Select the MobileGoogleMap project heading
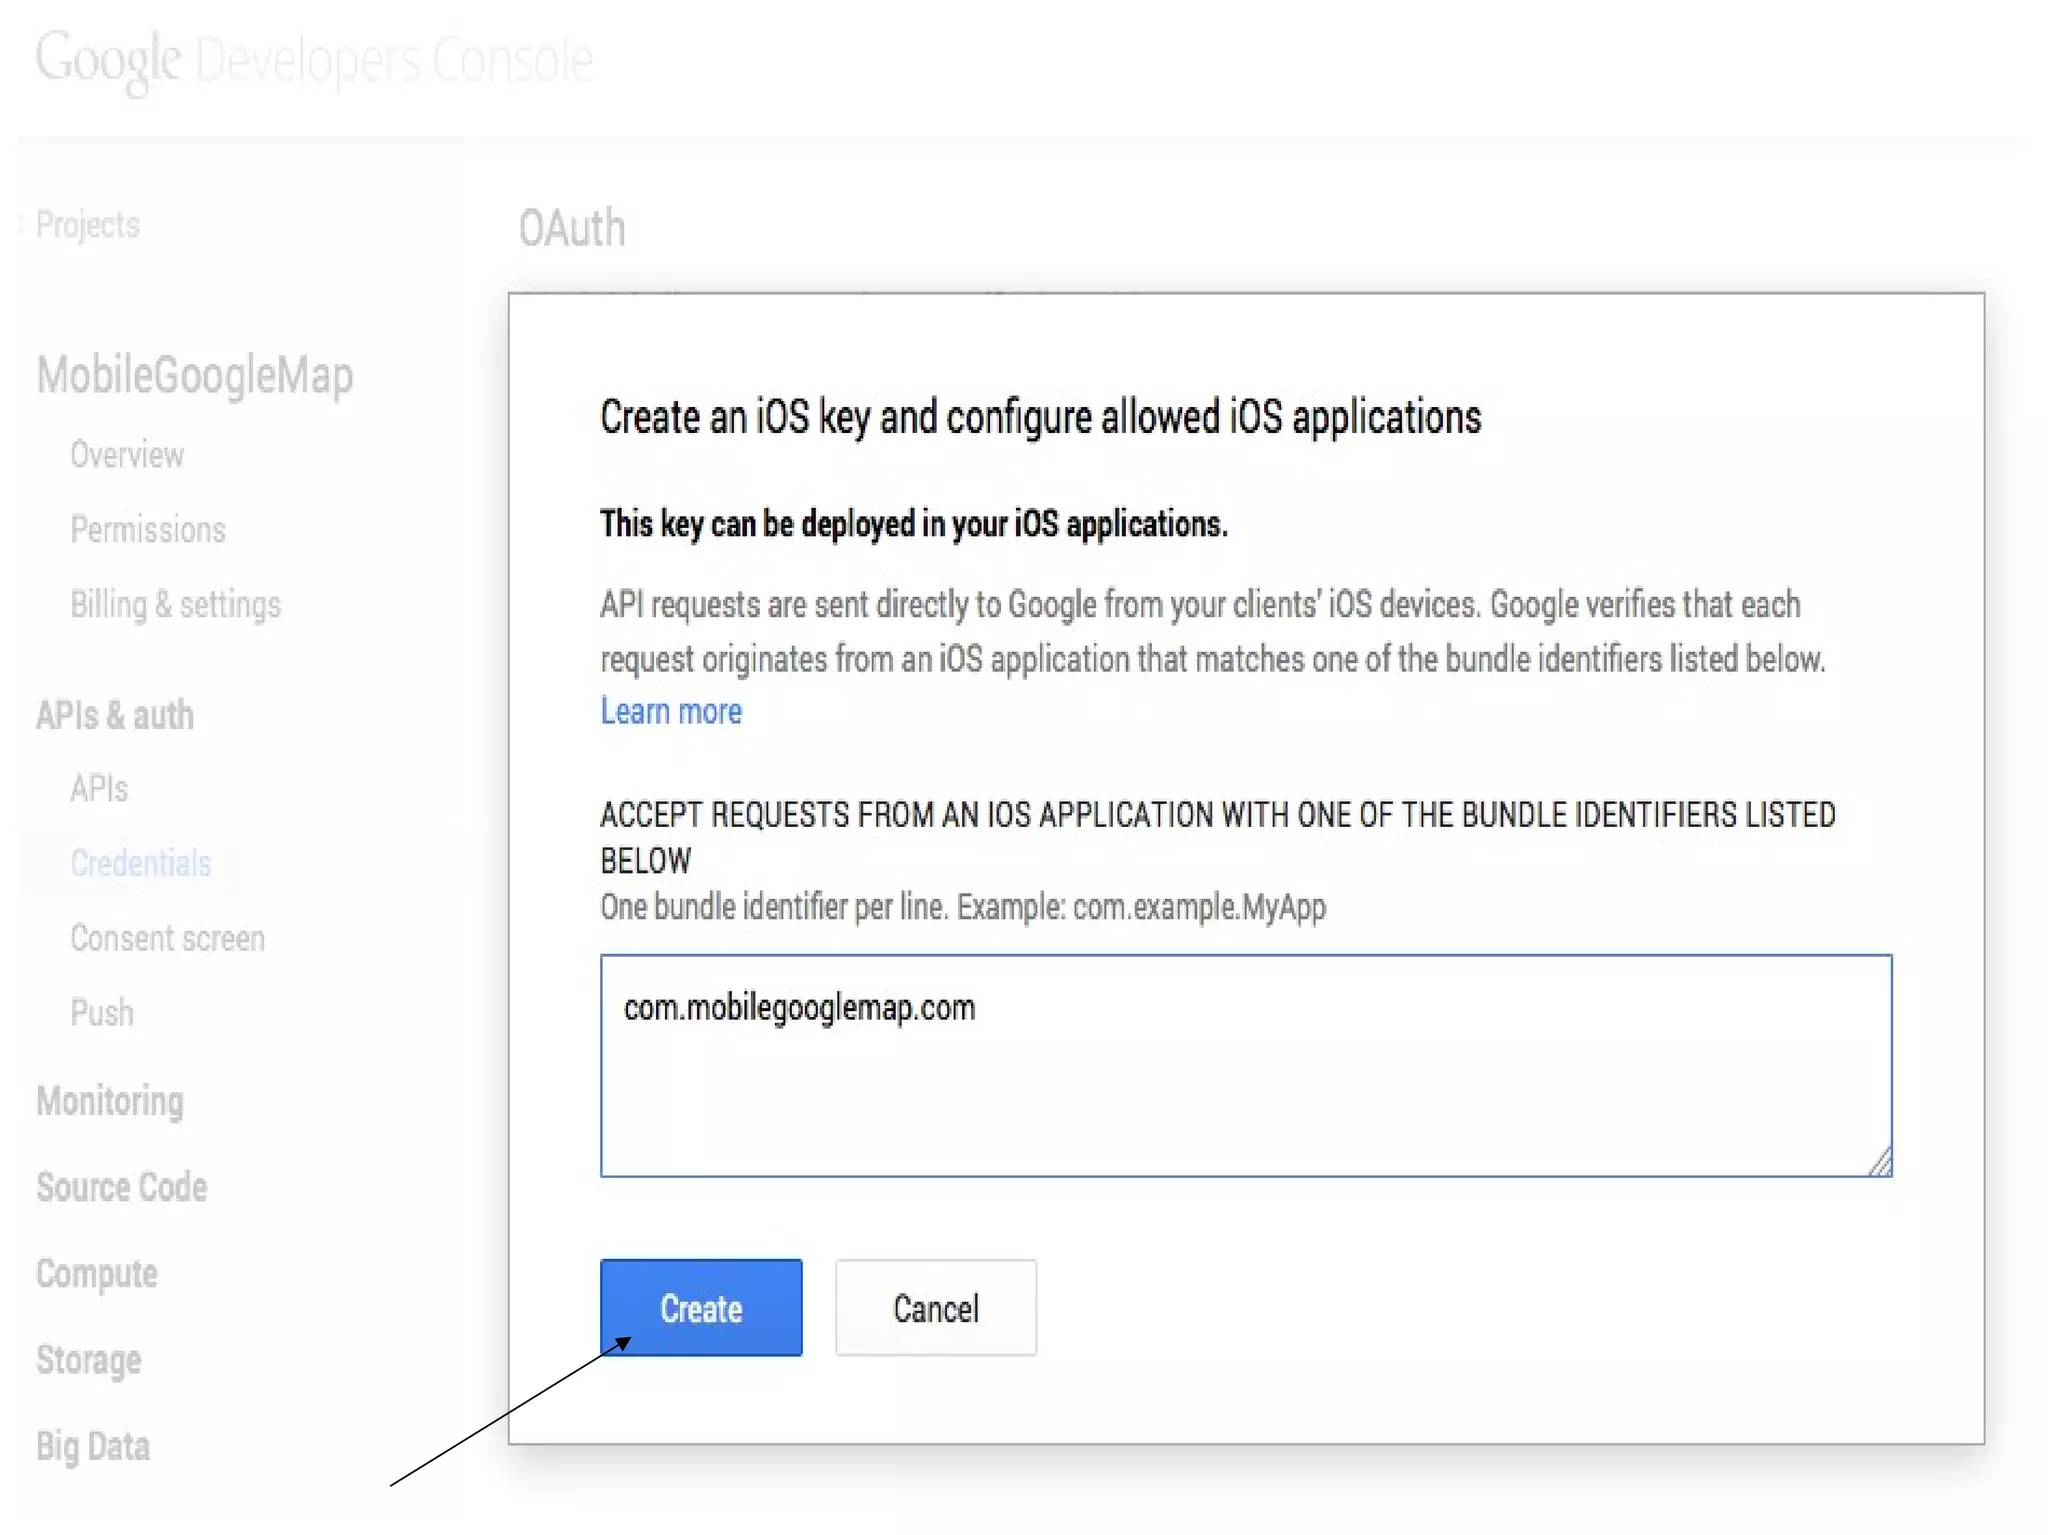2048x1535 pixels. coord(195,375)
